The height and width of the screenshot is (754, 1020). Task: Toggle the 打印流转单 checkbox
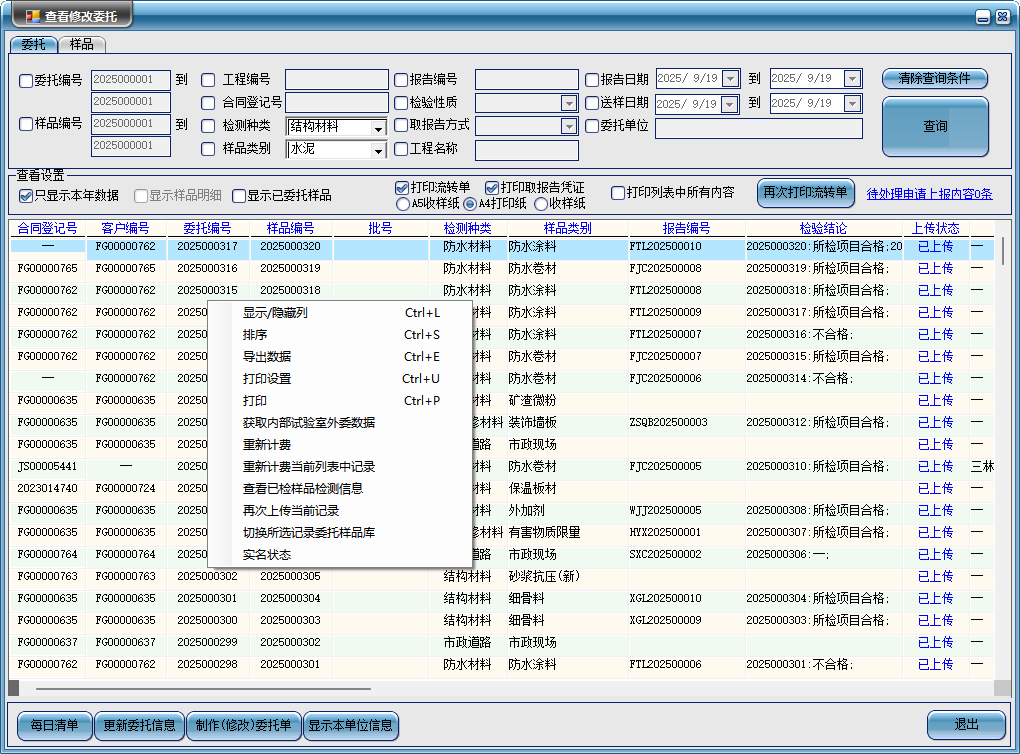[x=402, y=187]
